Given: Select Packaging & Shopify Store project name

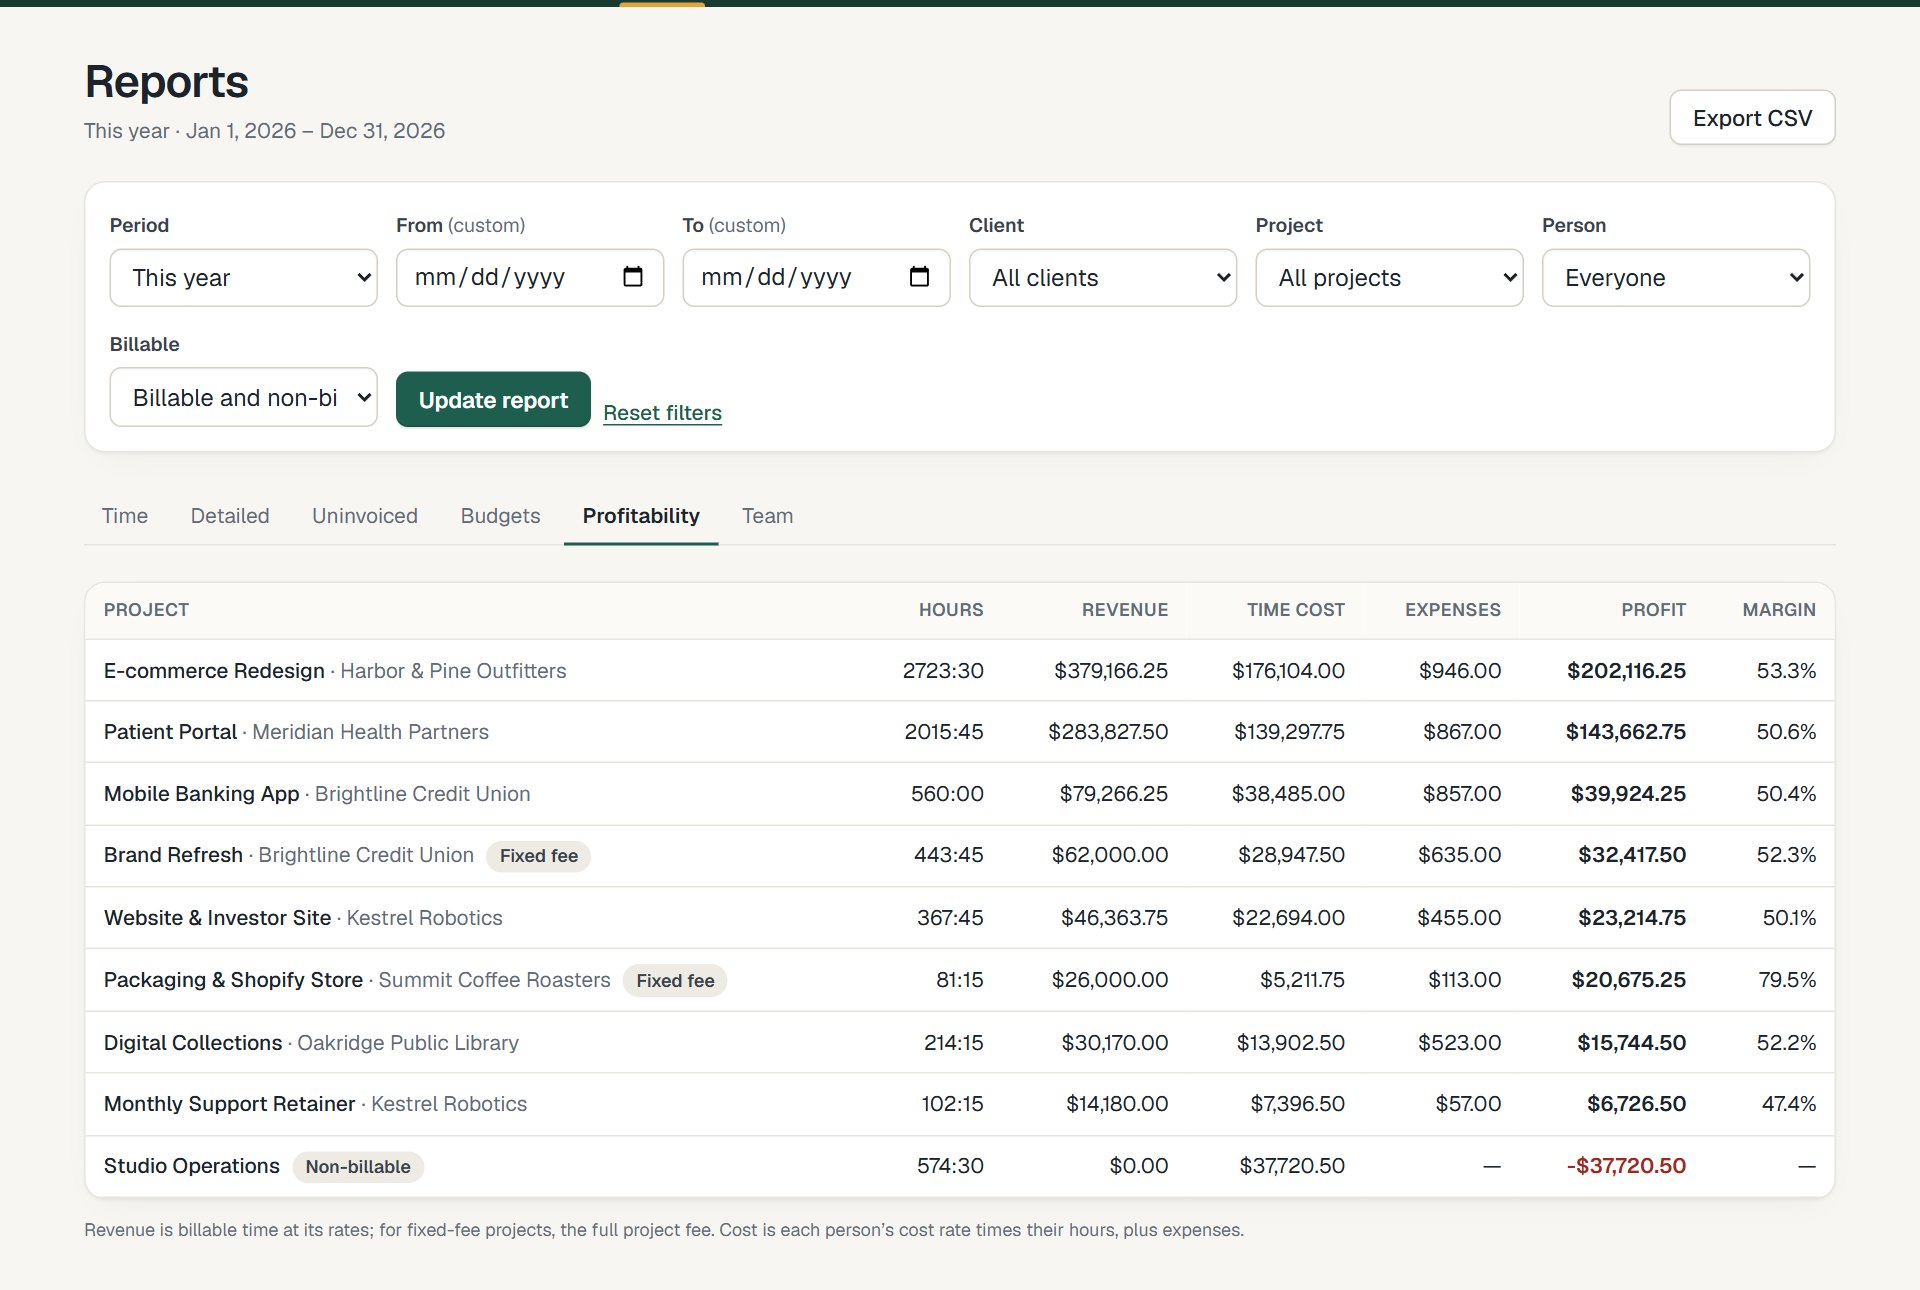Looking at the screenshot, I should coord(233,980).
